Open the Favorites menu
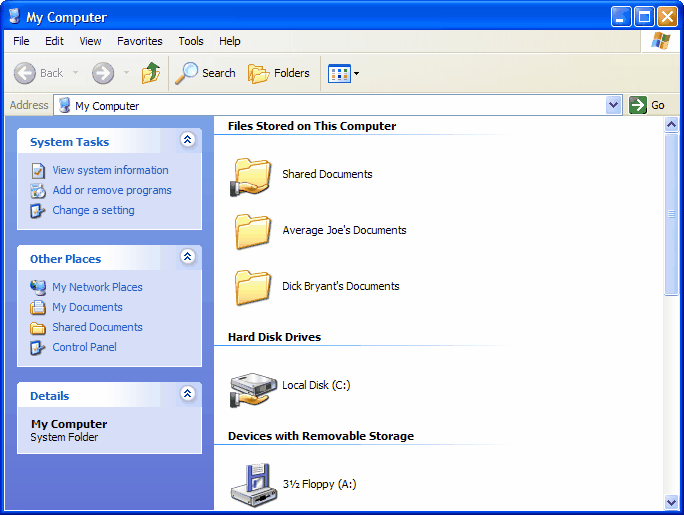 coord(140,41)
